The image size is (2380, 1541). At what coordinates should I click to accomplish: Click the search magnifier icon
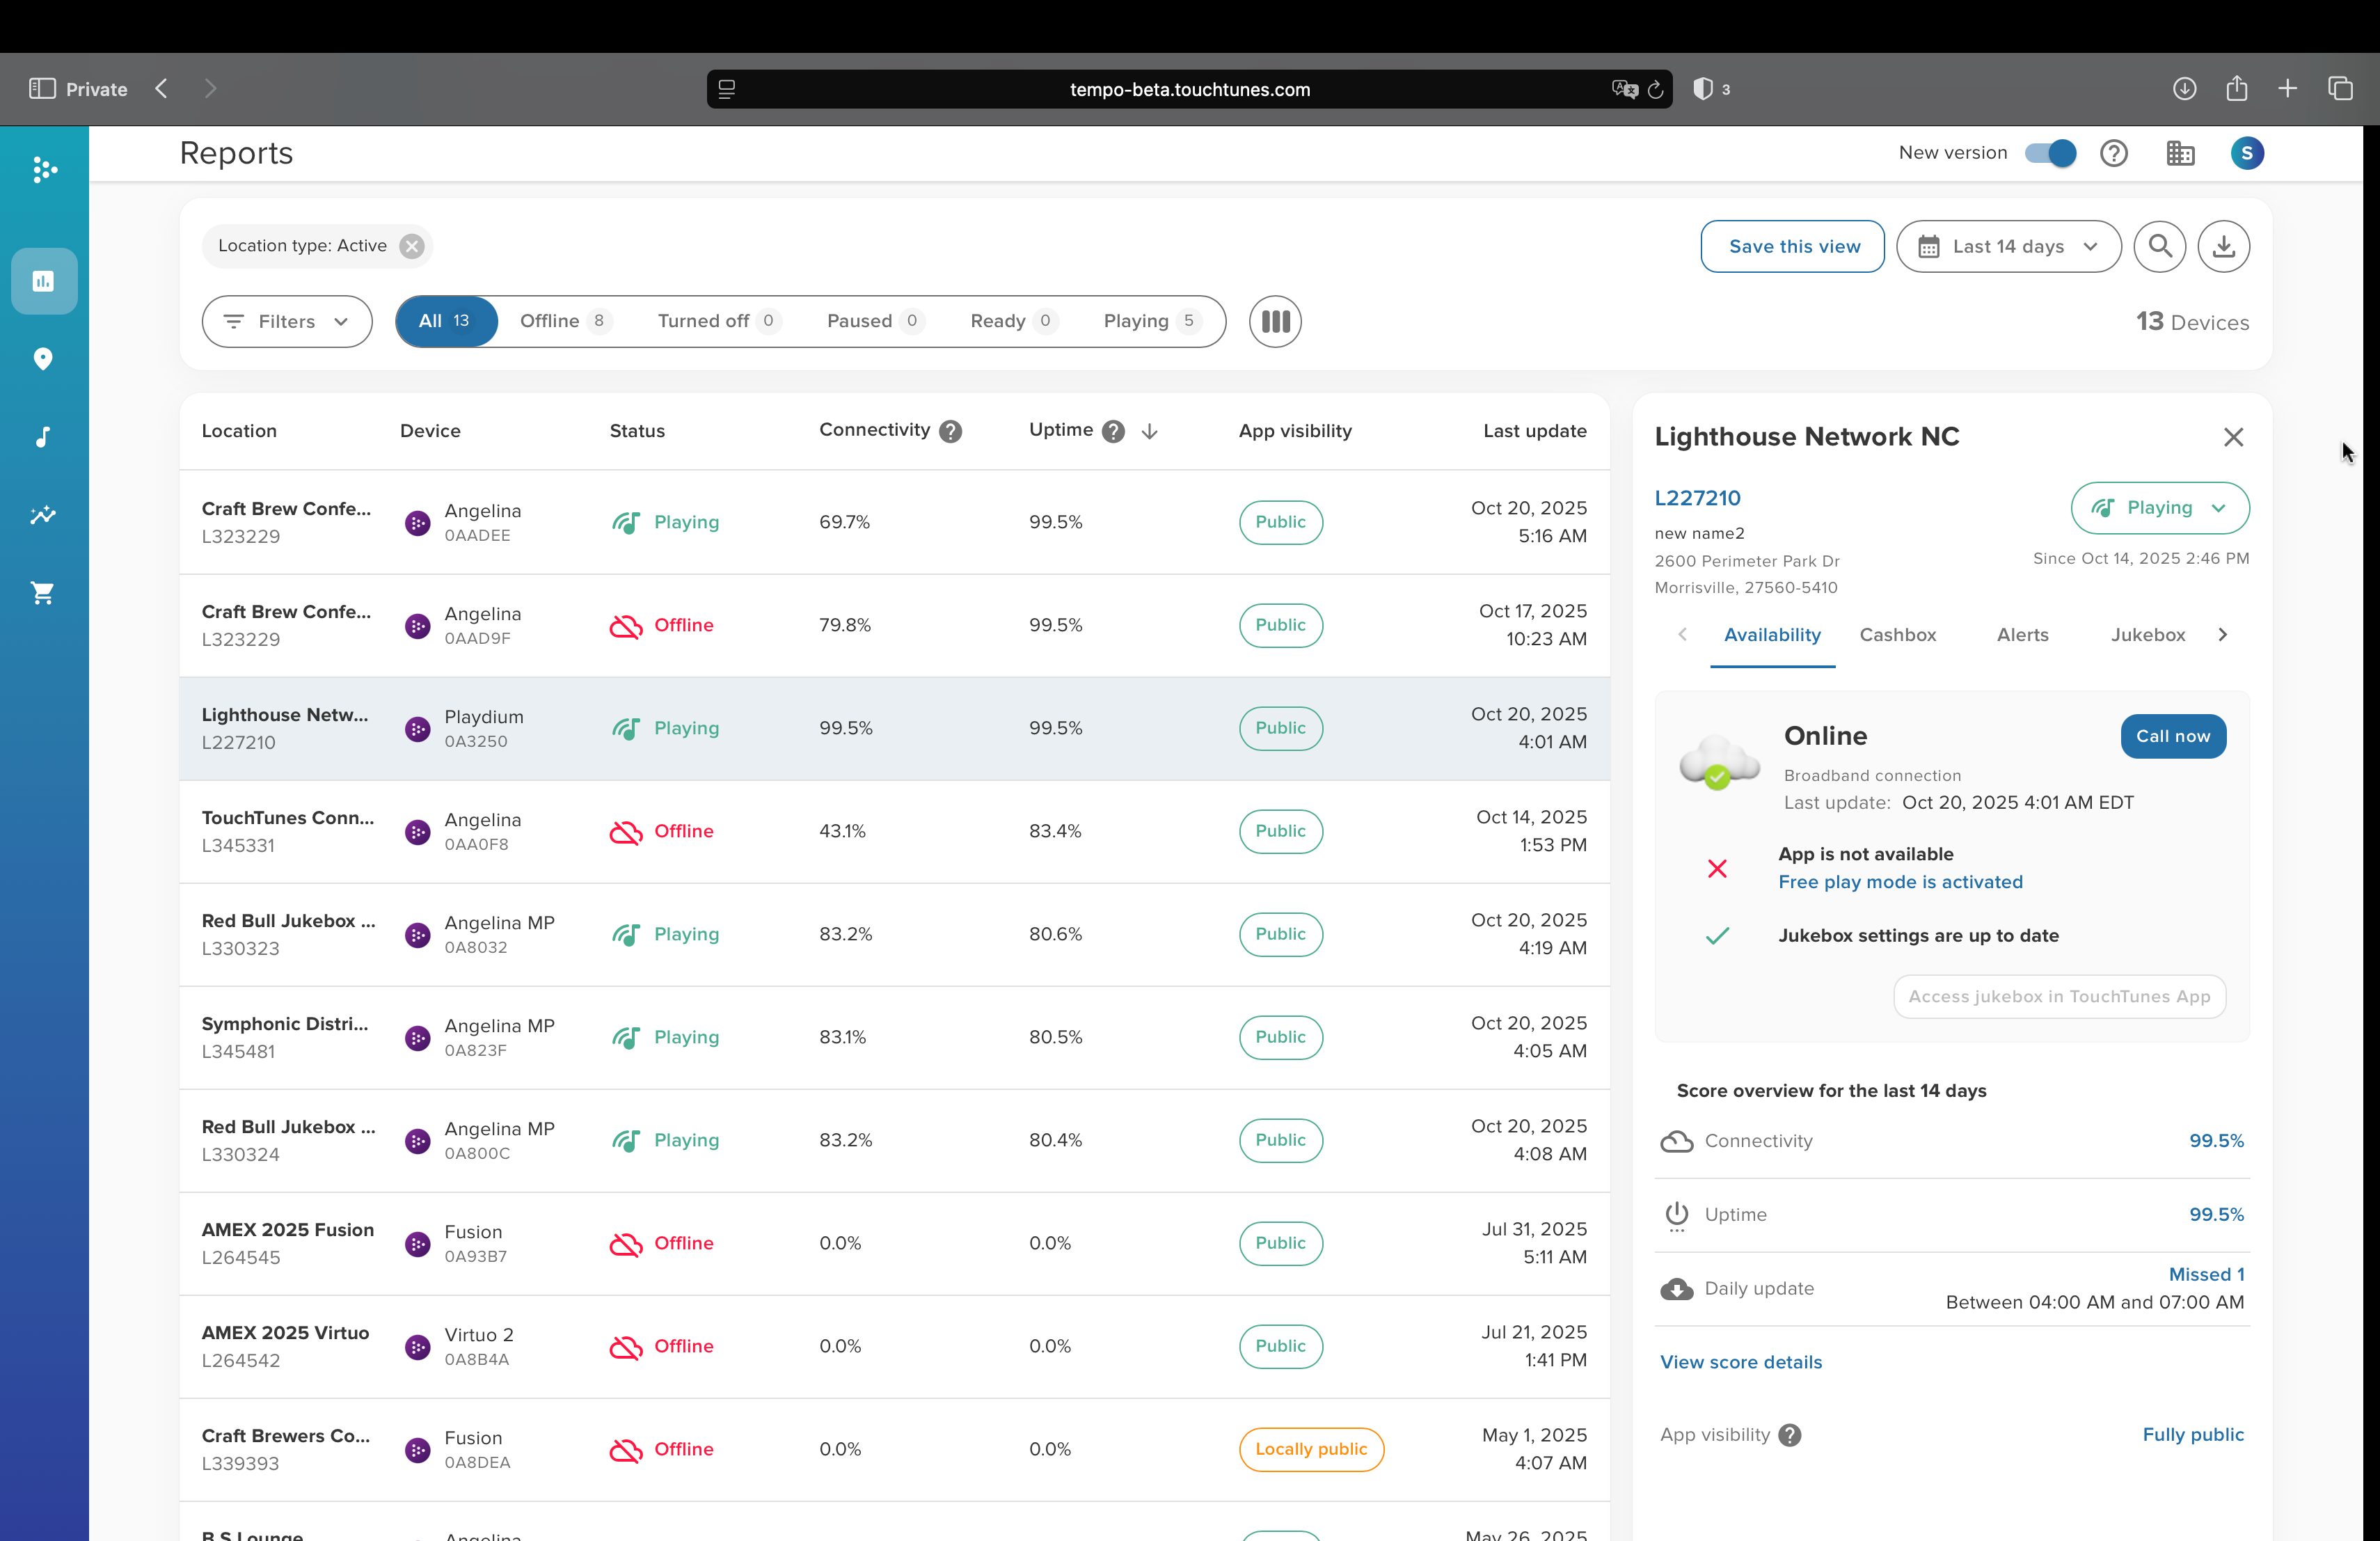[2159, 246]
